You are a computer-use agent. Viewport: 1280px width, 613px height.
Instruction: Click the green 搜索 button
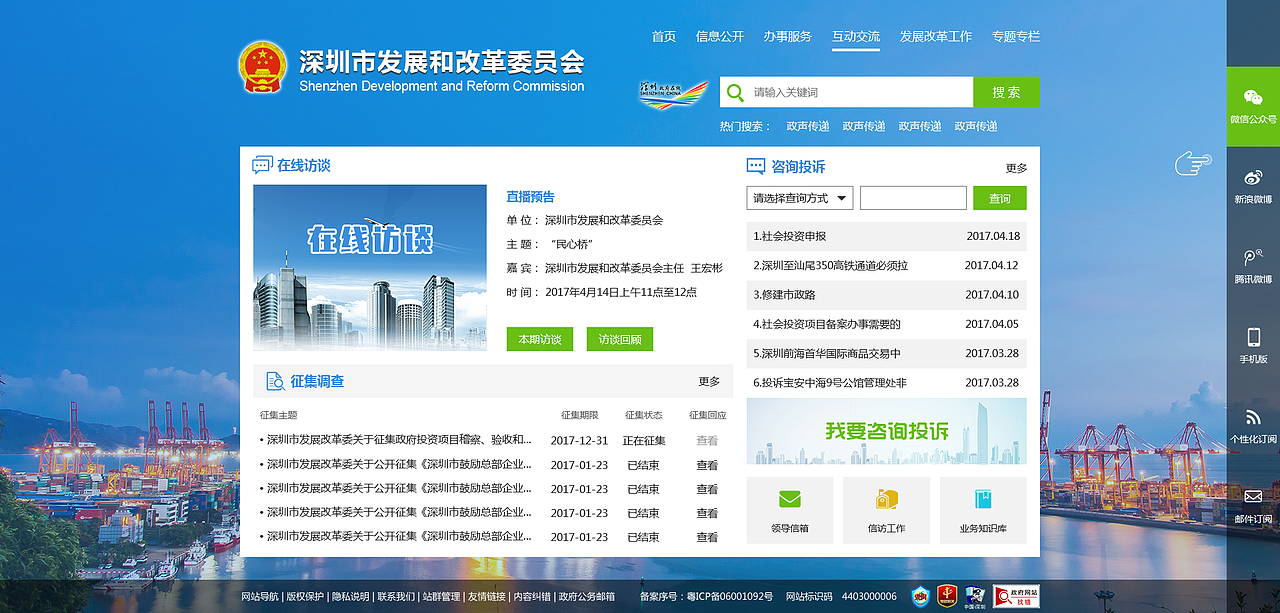[1006, 92]
